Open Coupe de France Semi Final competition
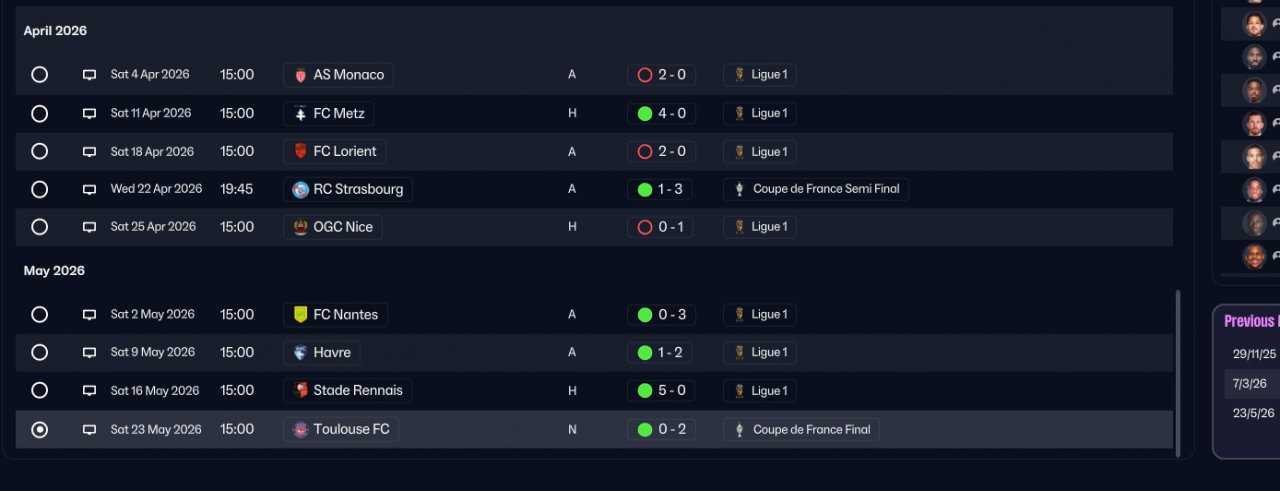 point(825,189)
